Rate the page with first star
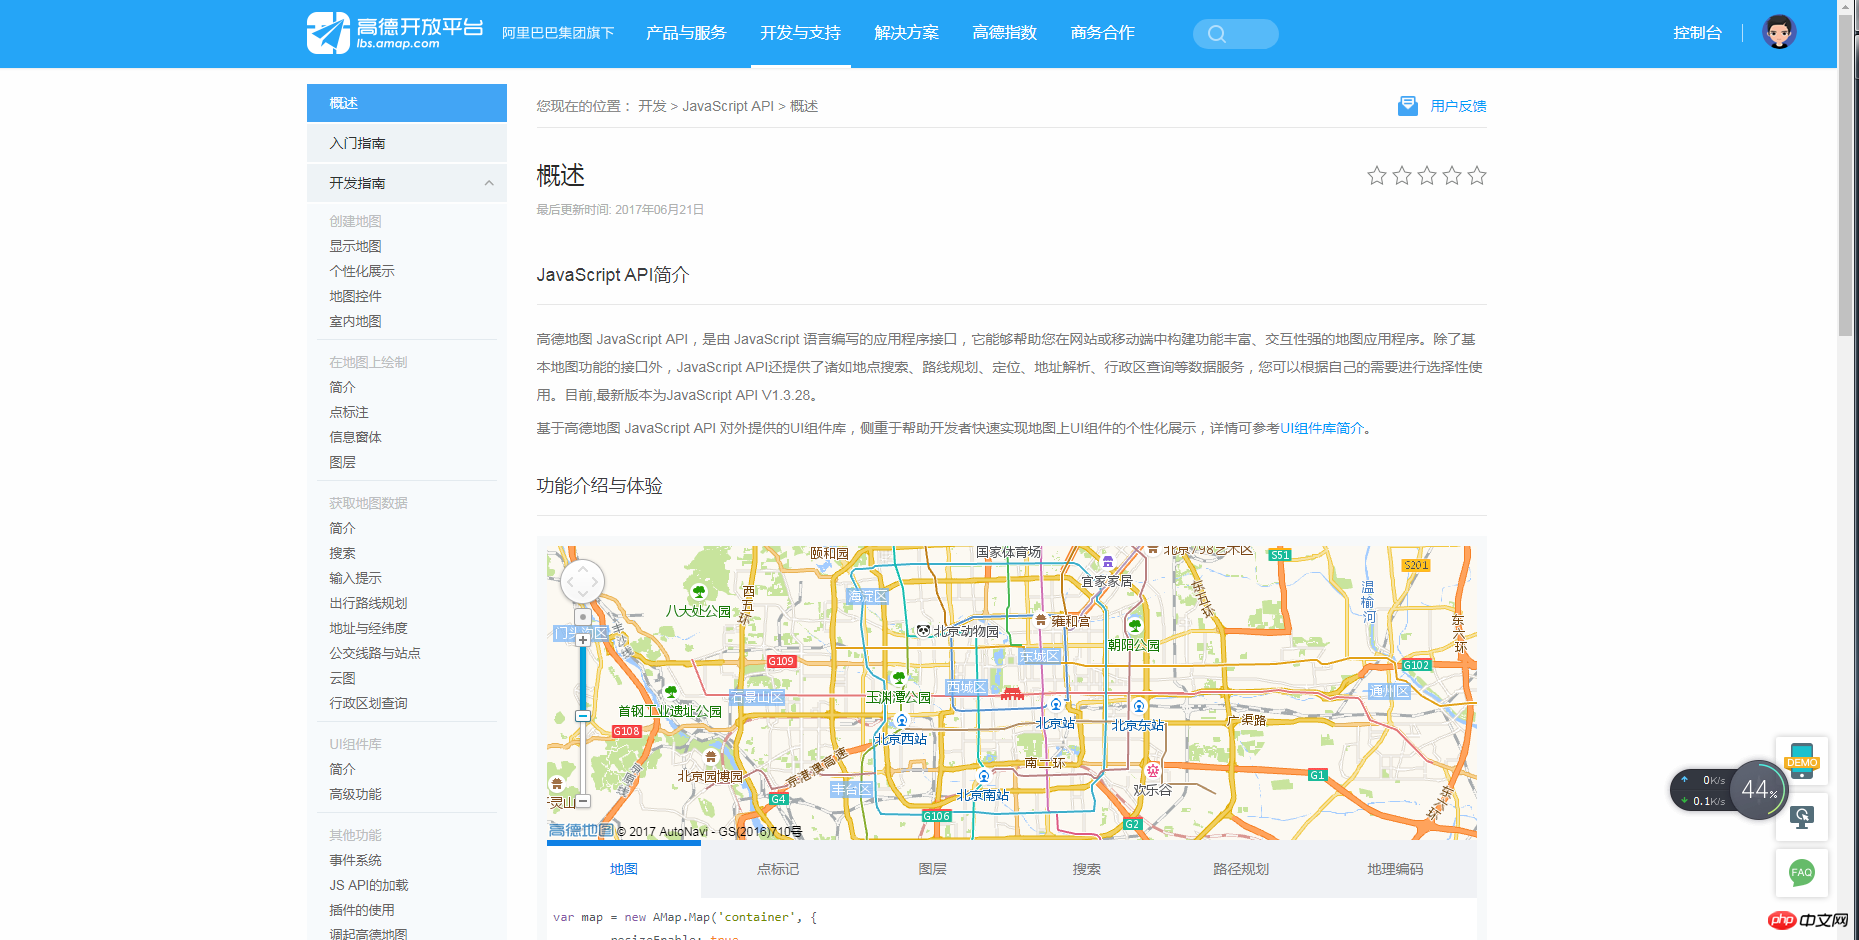Image resolution: width=1859 pixels, height=940 pixels. pyautogui.click(x=1377, y=176)
